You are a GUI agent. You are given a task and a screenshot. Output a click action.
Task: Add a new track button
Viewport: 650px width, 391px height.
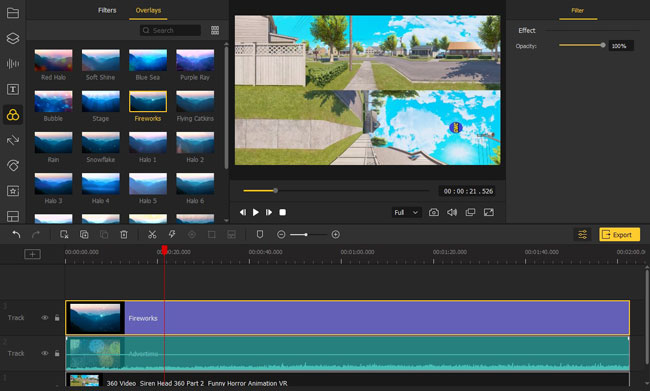point(32,254)
